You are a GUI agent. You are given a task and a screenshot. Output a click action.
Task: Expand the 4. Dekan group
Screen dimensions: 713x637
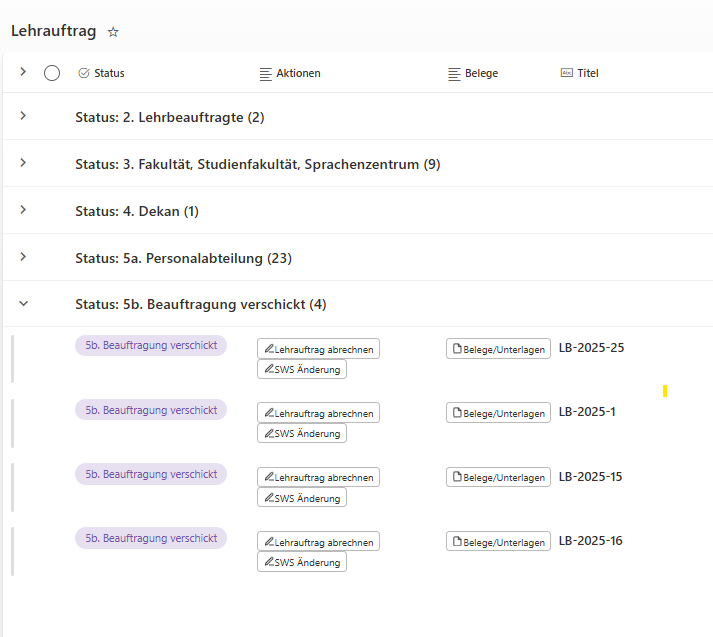point(23,210)
